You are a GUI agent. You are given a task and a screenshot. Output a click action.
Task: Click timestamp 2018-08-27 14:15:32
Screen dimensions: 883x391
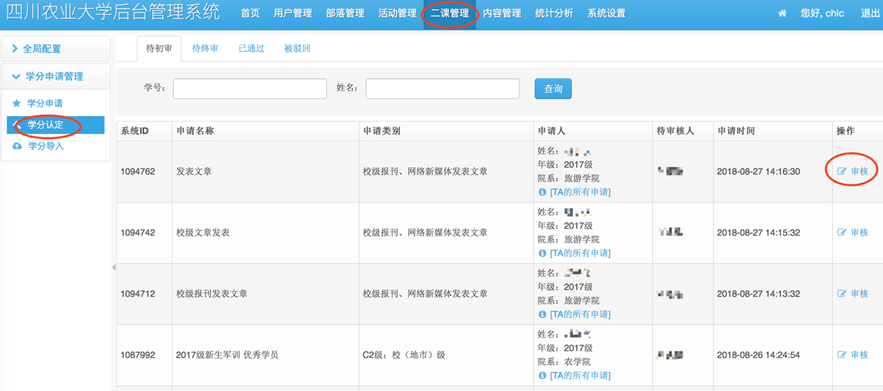pyautogui.click(x=759, y=232)
